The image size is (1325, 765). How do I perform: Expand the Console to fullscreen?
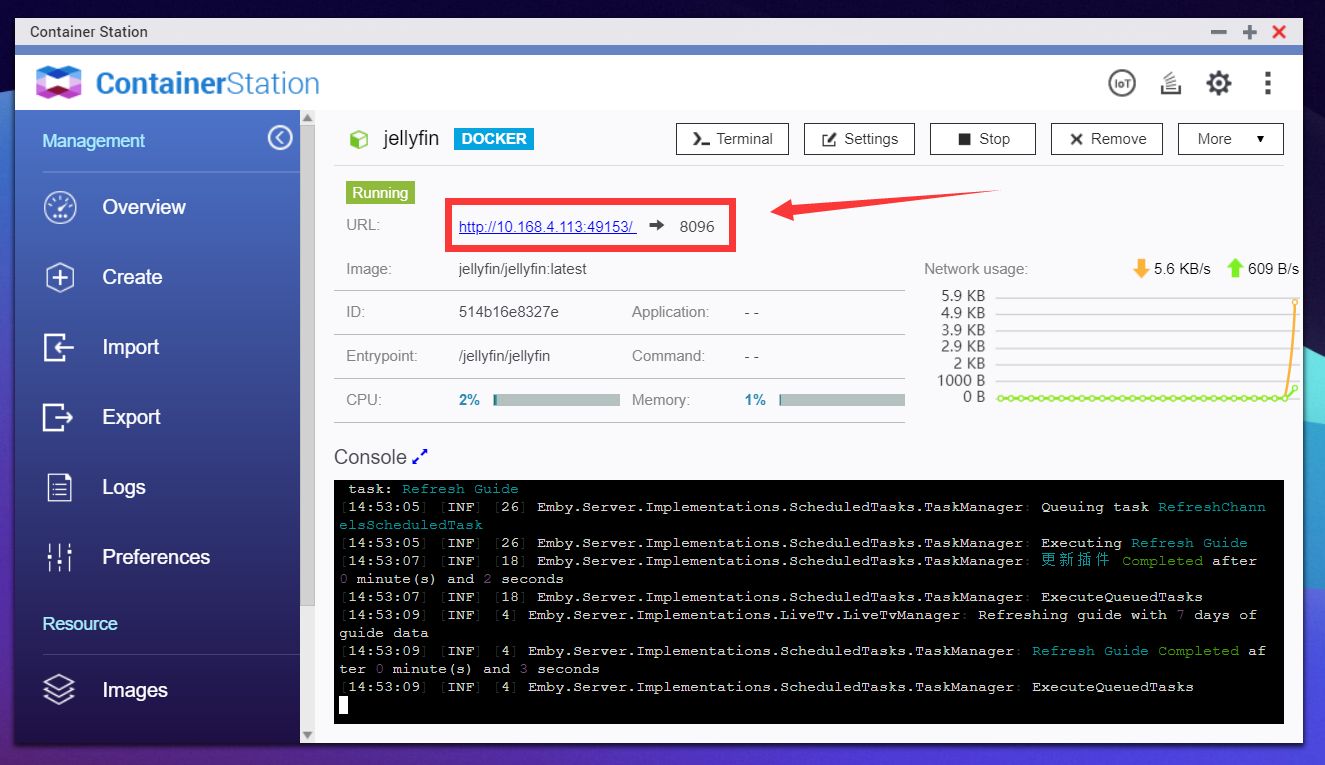click(420, 457)
